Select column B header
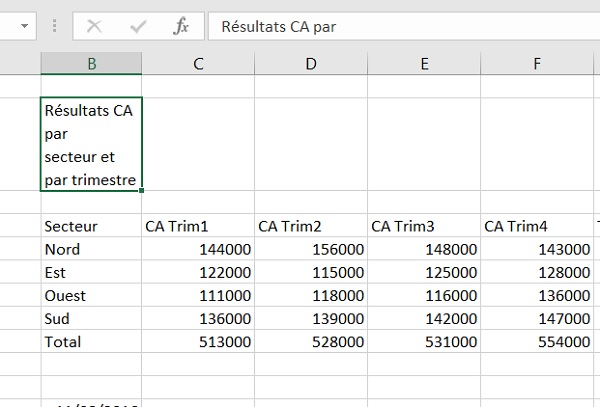Image resolution: width=600 pixels, height=407 pixels. tap(91, 63)
